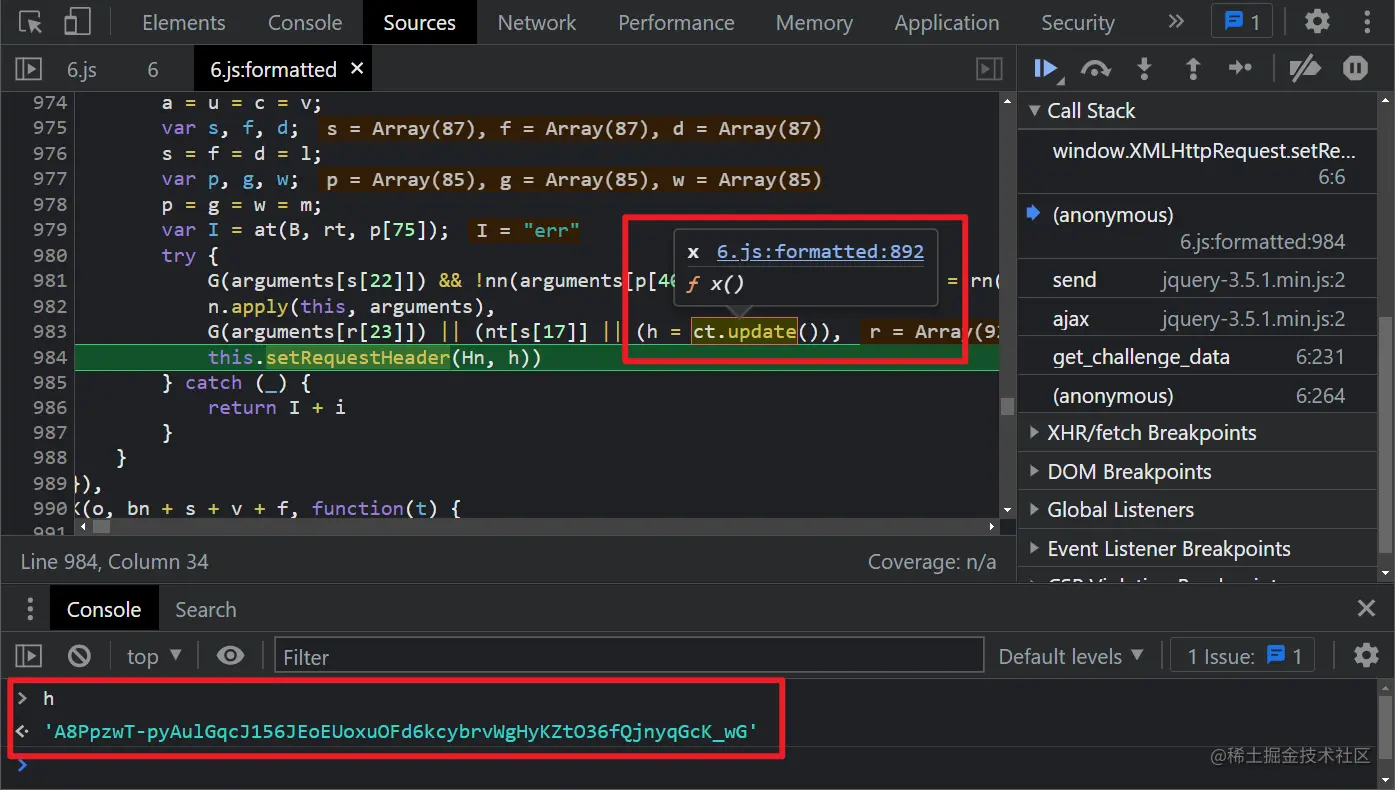The height and width of the screenshot is (790, 1395).
Task: Open the Default levels dropdown
Action: pyautogui.click(x=1071, y=656)
